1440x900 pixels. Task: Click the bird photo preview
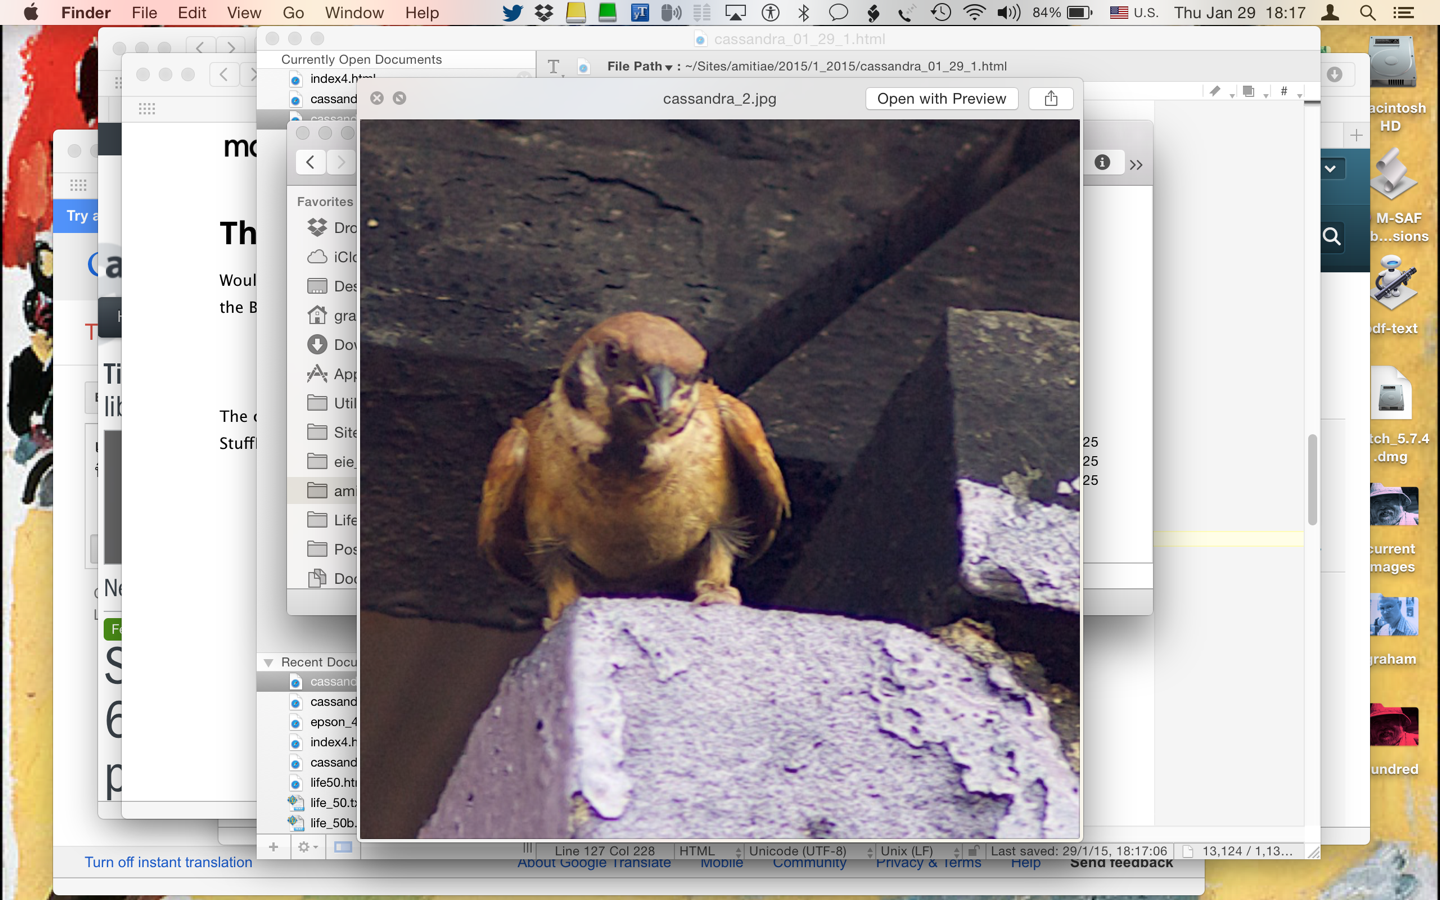(x=720, y=480)
